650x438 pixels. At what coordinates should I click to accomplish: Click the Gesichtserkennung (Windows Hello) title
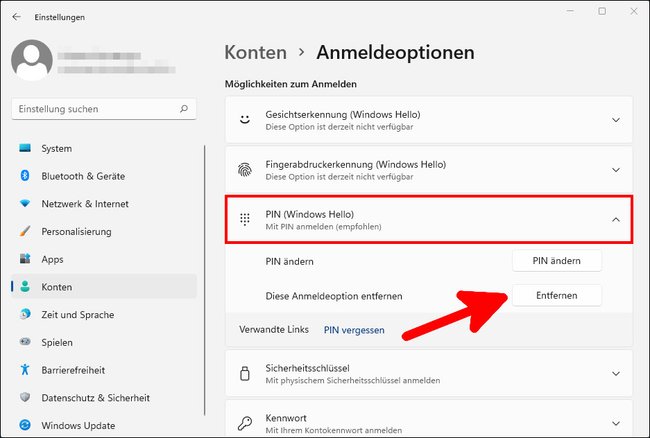[343, 114]
